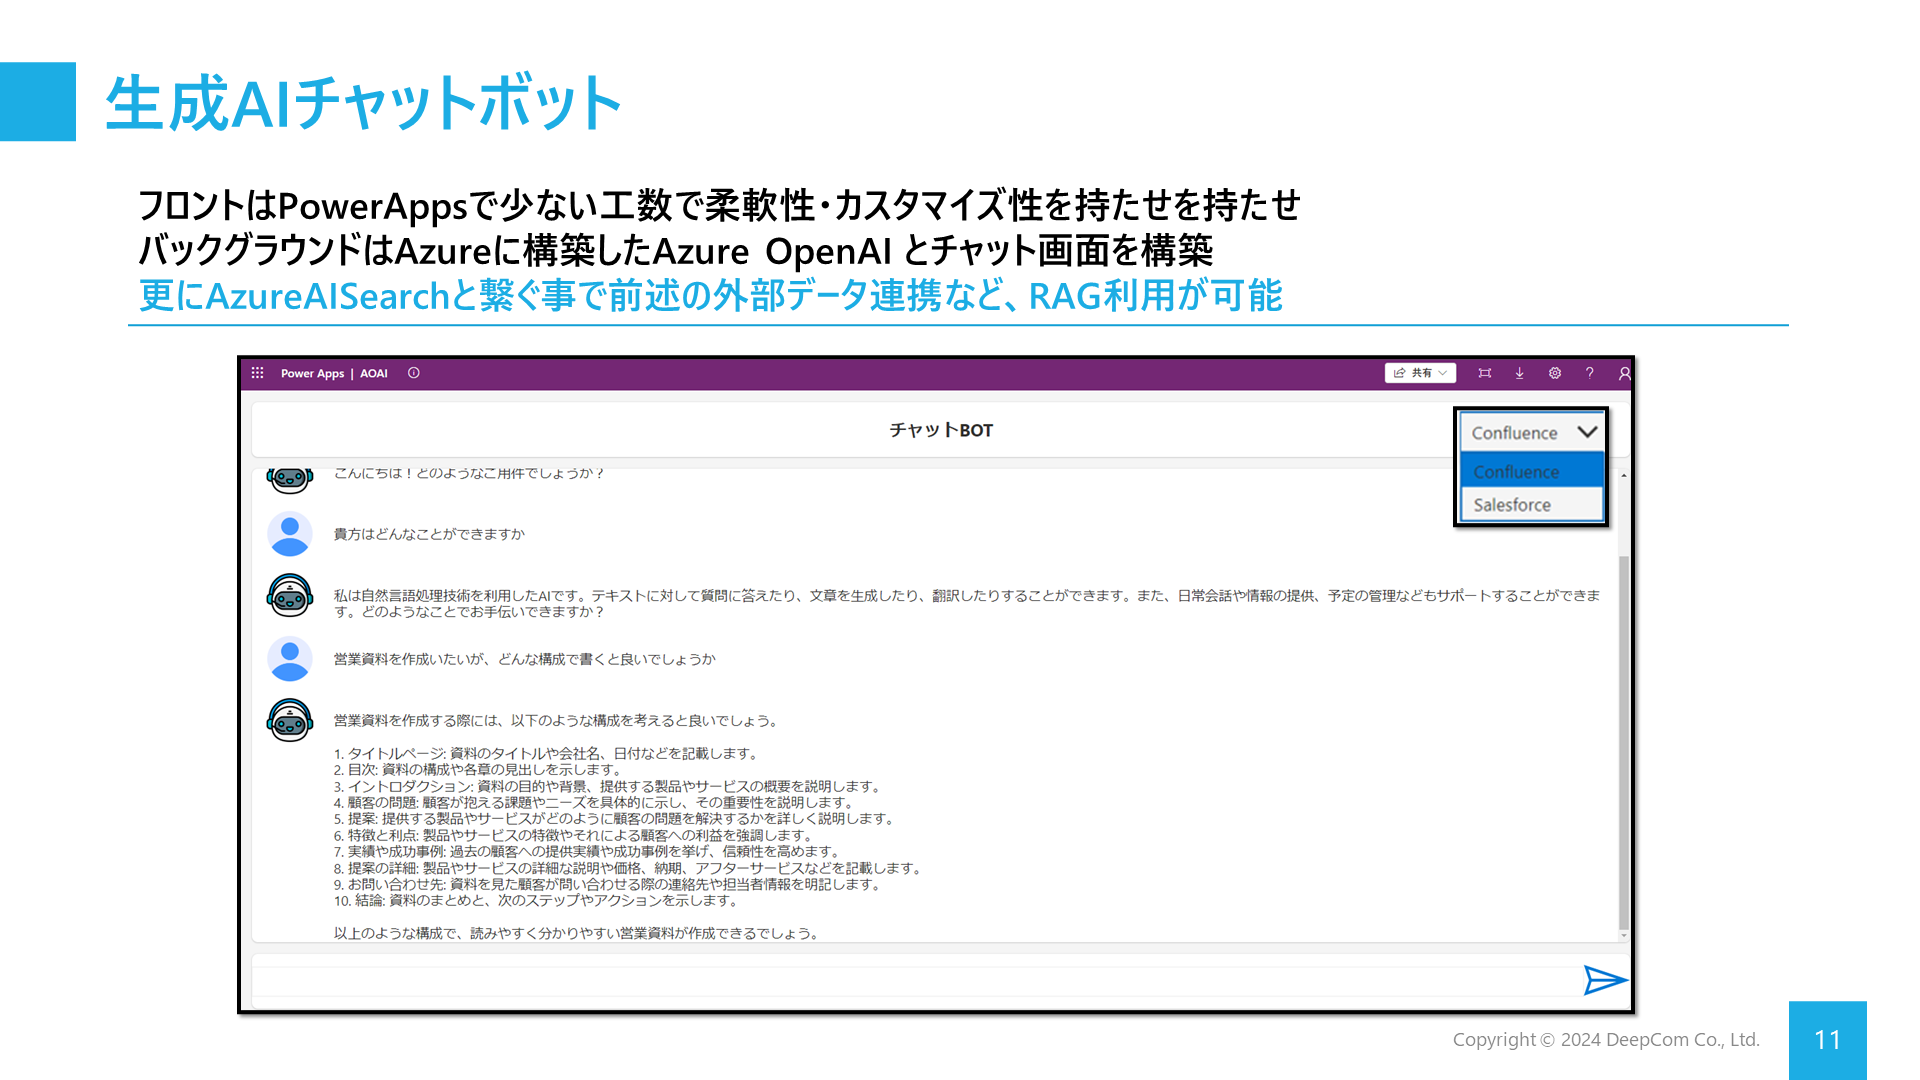Click the chat vertical scrollbar
This screenshot has width=1920, height=1080.
click(x=1623, y=742)
